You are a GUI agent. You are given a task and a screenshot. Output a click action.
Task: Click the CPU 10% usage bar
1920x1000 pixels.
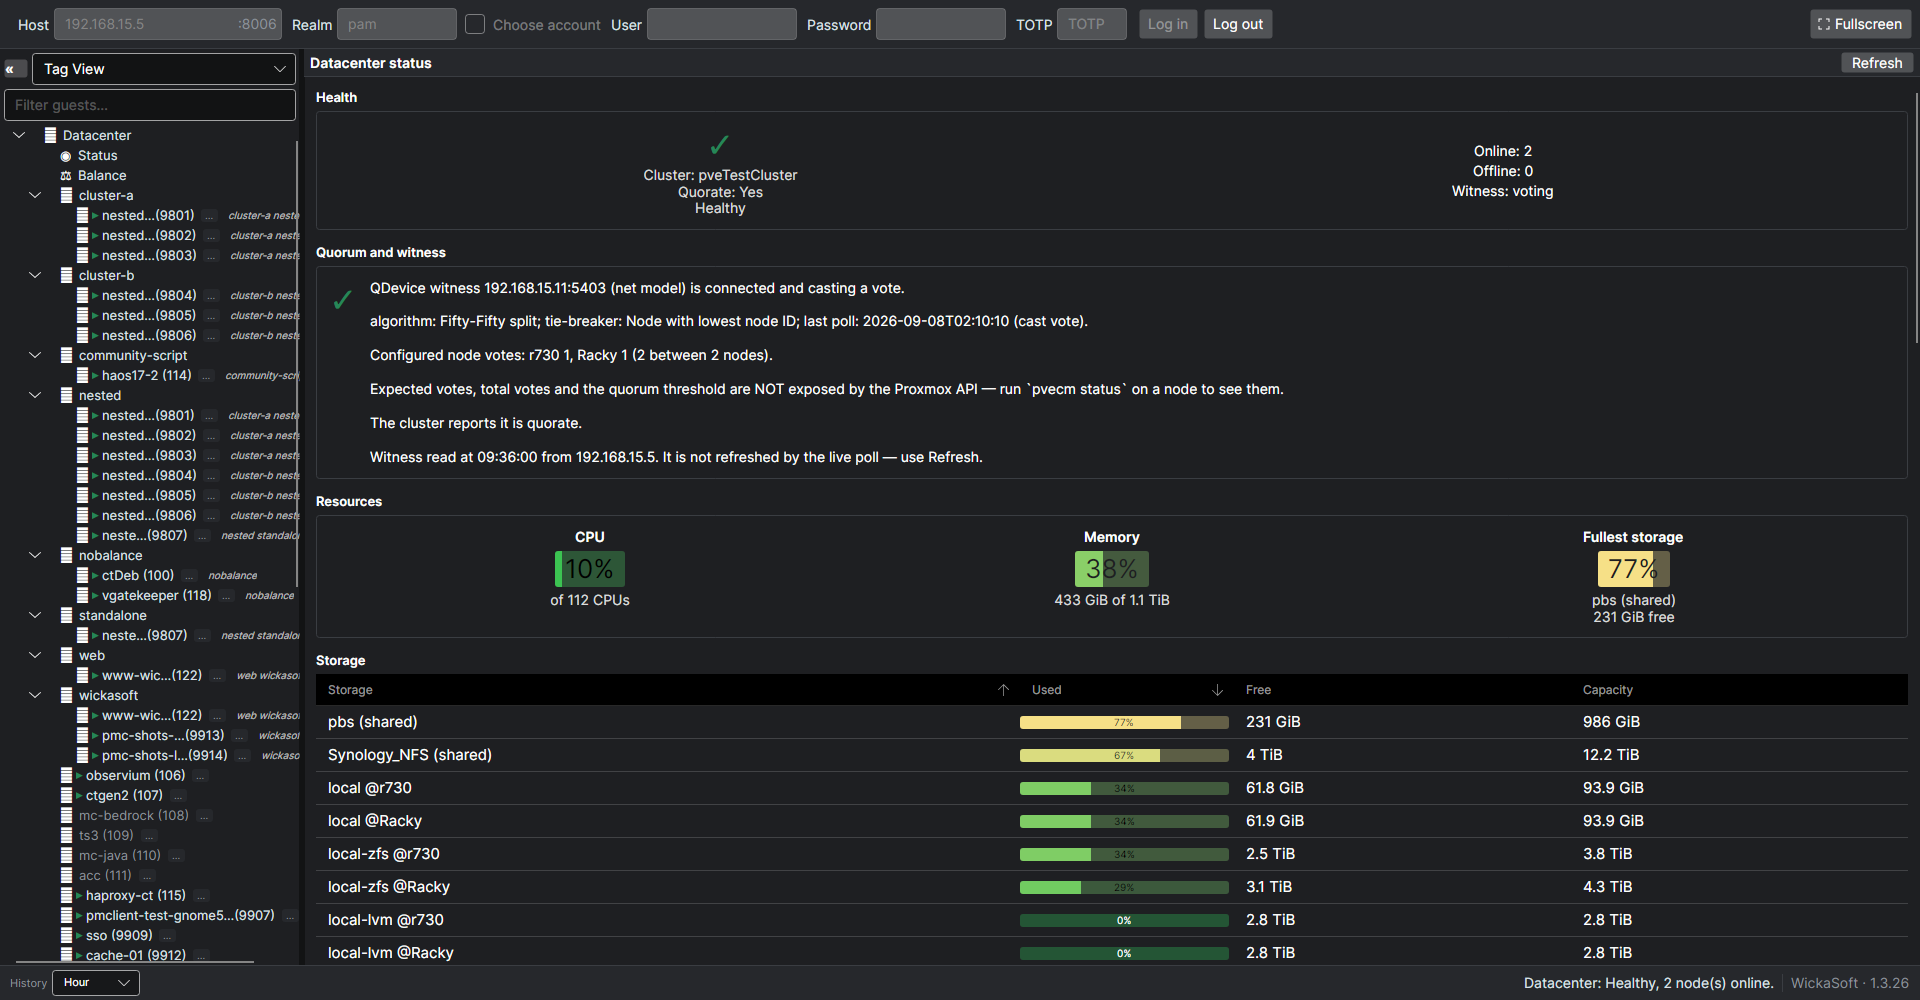click(590, 569)
